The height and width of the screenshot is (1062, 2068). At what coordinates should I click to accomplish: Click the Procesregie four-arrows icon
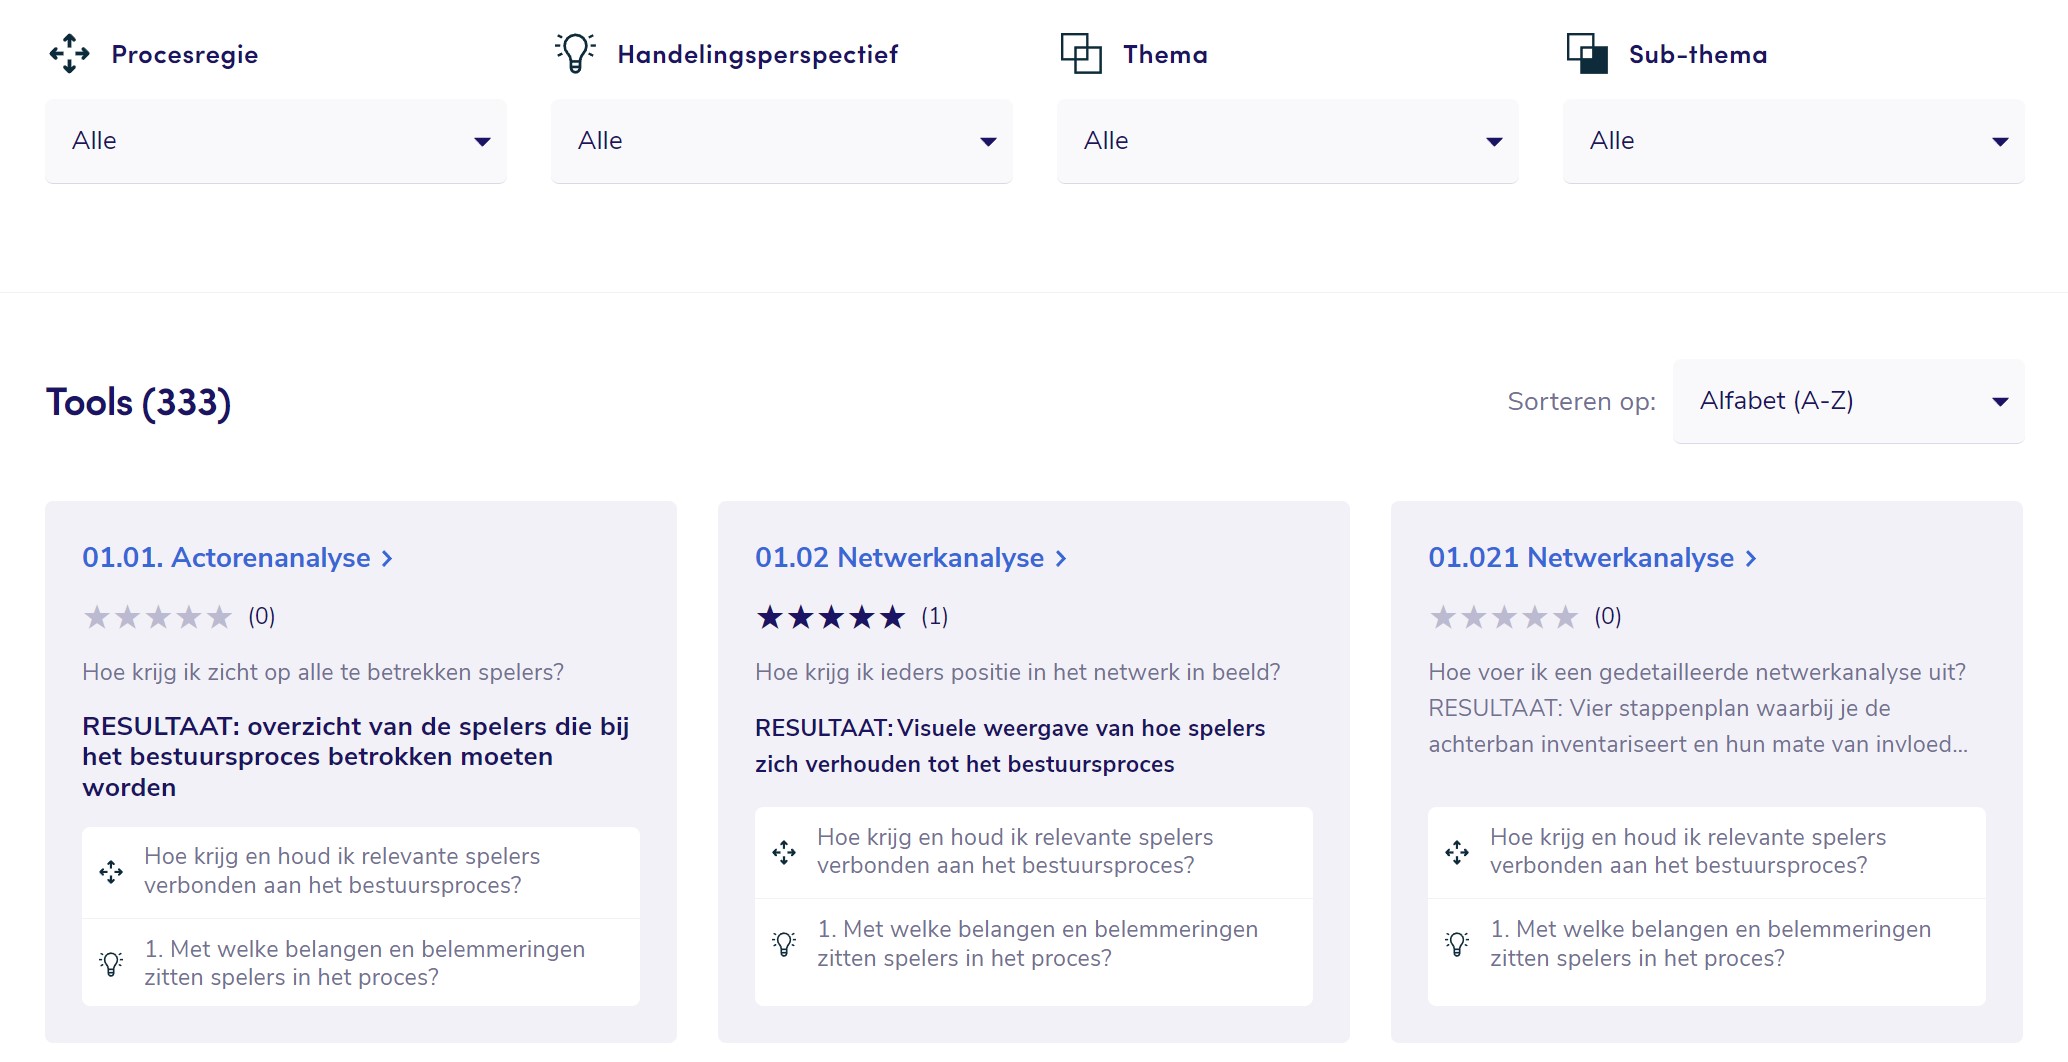[x=69, y=54]
